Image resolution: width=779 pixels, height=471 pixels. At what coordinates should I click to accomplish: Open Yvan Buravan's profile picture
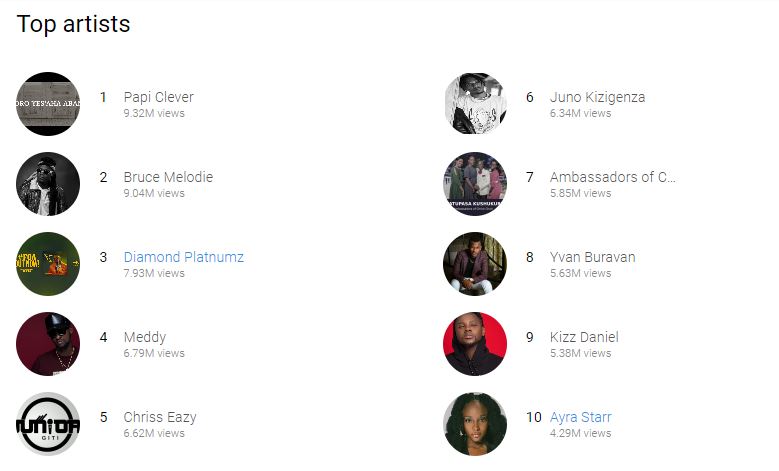[475, 264]
